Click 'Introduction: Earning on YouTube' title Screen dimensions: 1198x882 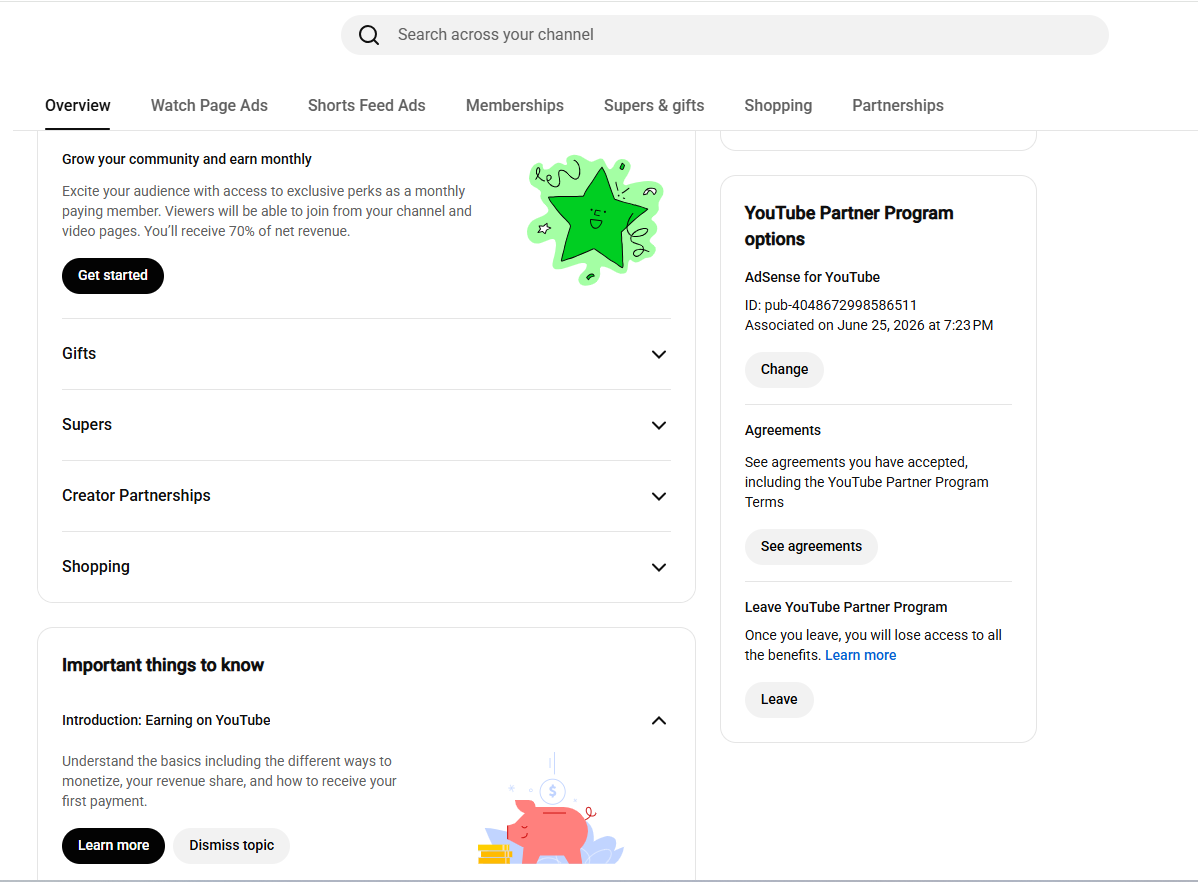pyautogui.click(x=166, y=720)
